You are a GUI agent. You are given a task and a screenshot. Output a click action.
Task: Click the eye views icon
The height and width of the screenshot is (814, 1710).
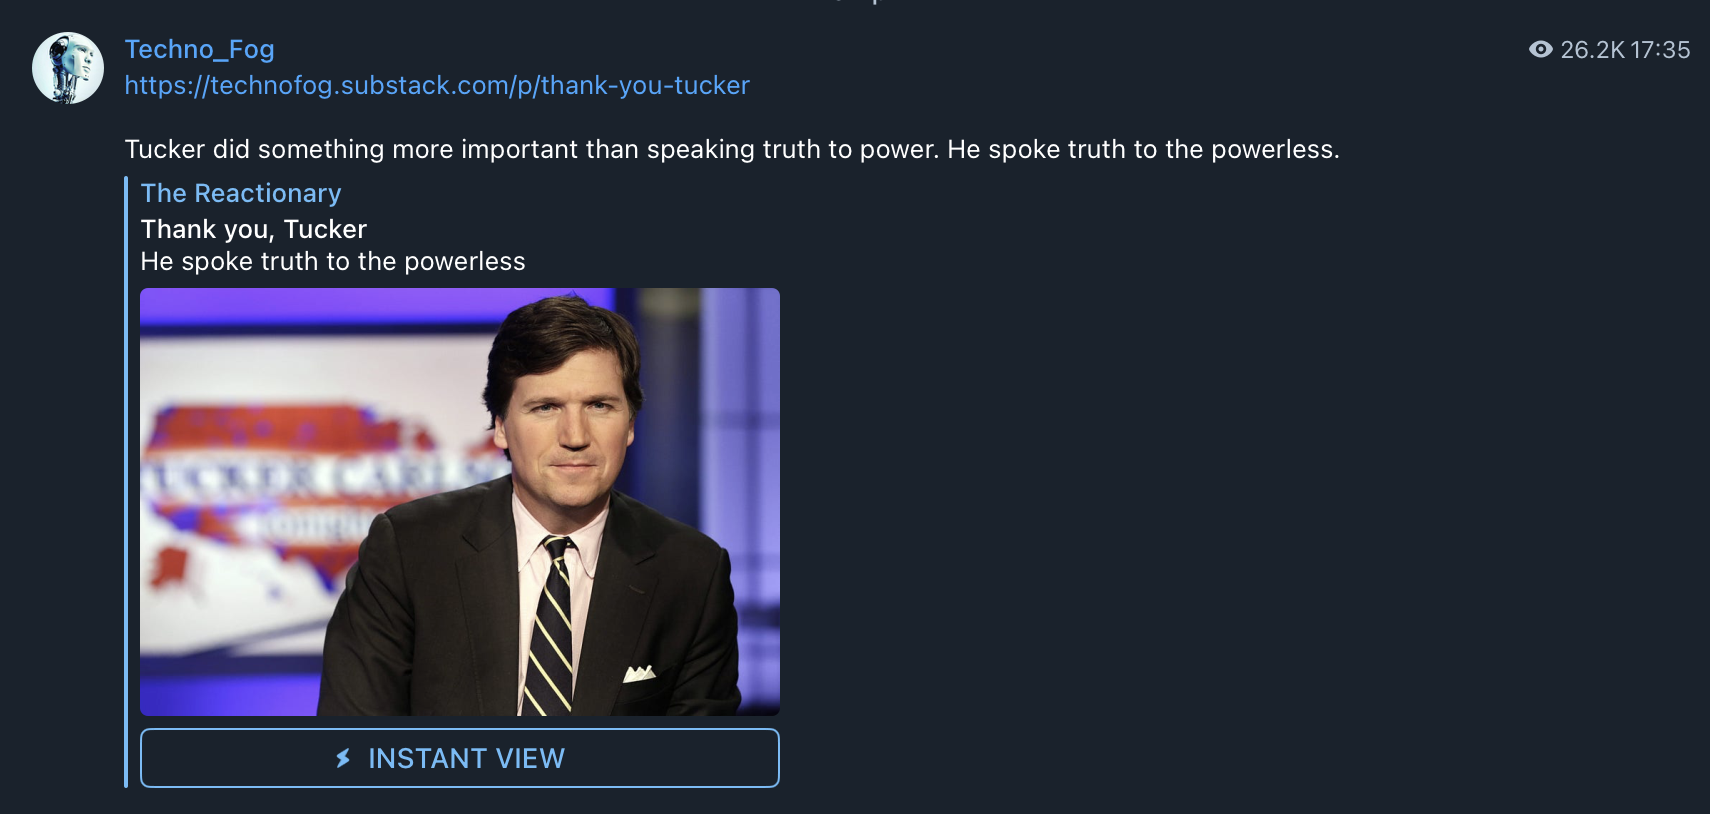(x=1541, y=49)
